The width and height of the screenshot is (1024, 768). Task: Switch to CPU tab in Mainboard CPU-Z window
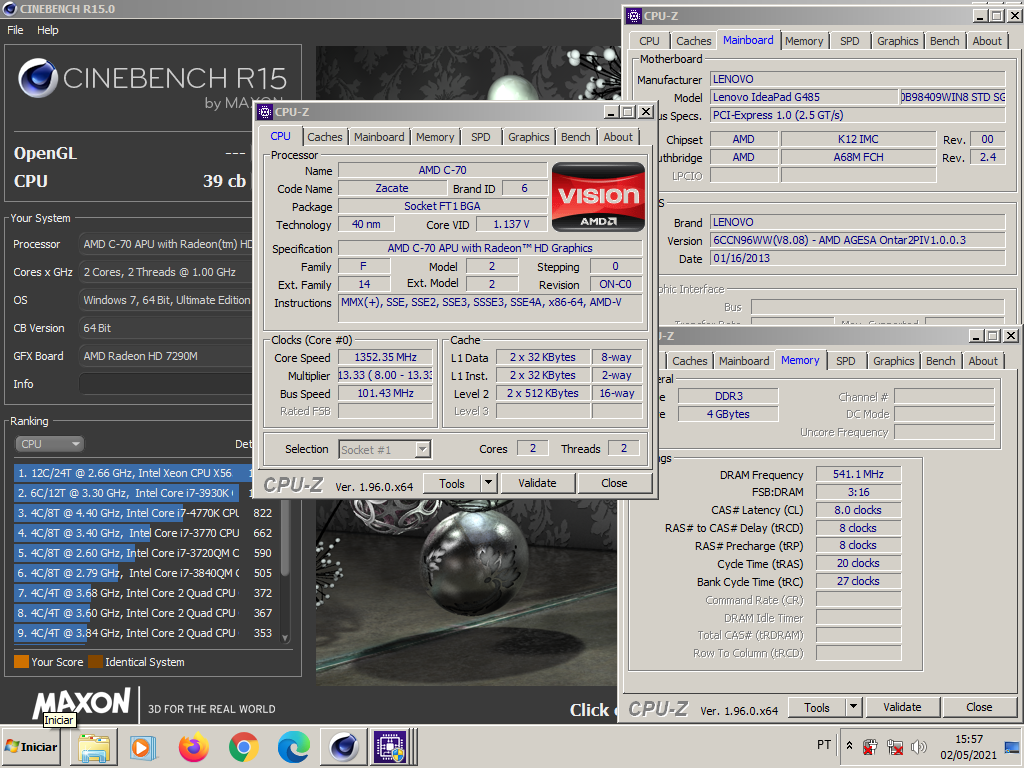pyautogui.click(x=649, y=41)
